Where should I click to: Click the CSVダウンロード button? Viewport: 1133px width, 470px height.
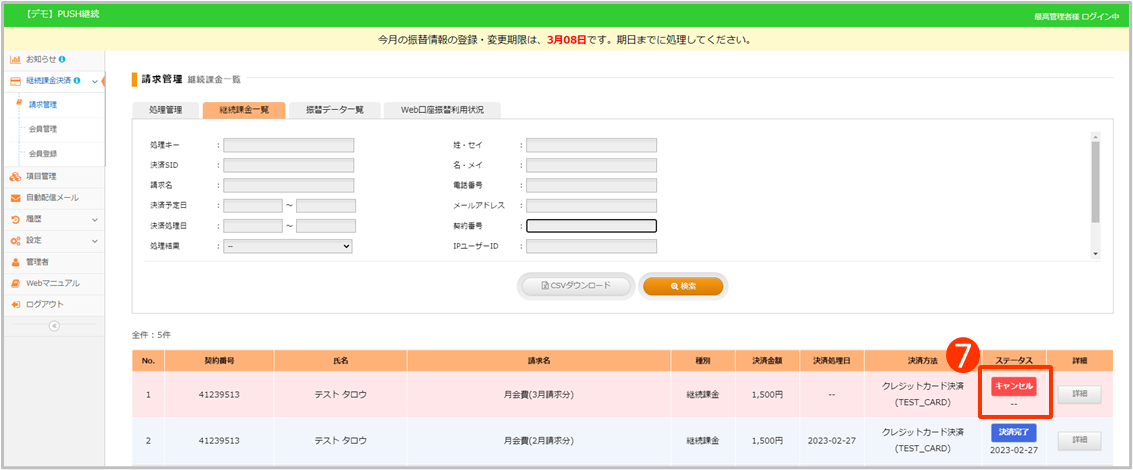click(577, 286)
